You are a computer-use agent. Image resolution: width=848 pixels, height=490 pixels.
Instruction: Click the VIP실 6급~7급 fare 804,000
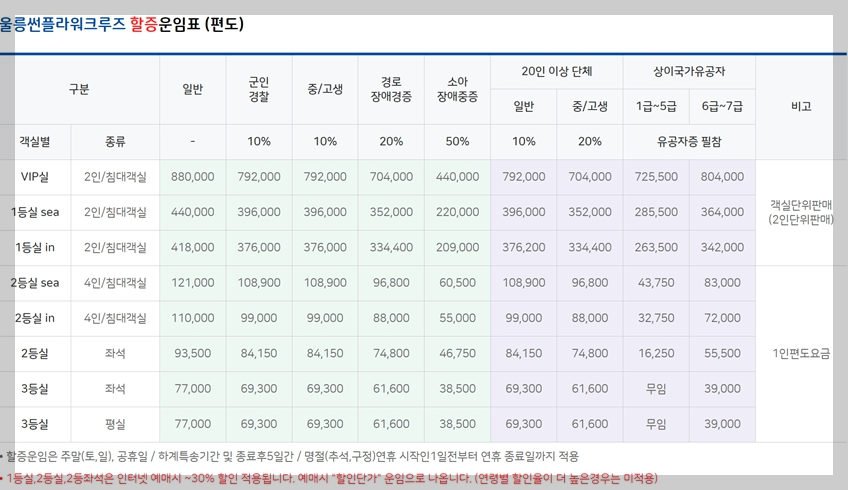[x=722, y=177]
